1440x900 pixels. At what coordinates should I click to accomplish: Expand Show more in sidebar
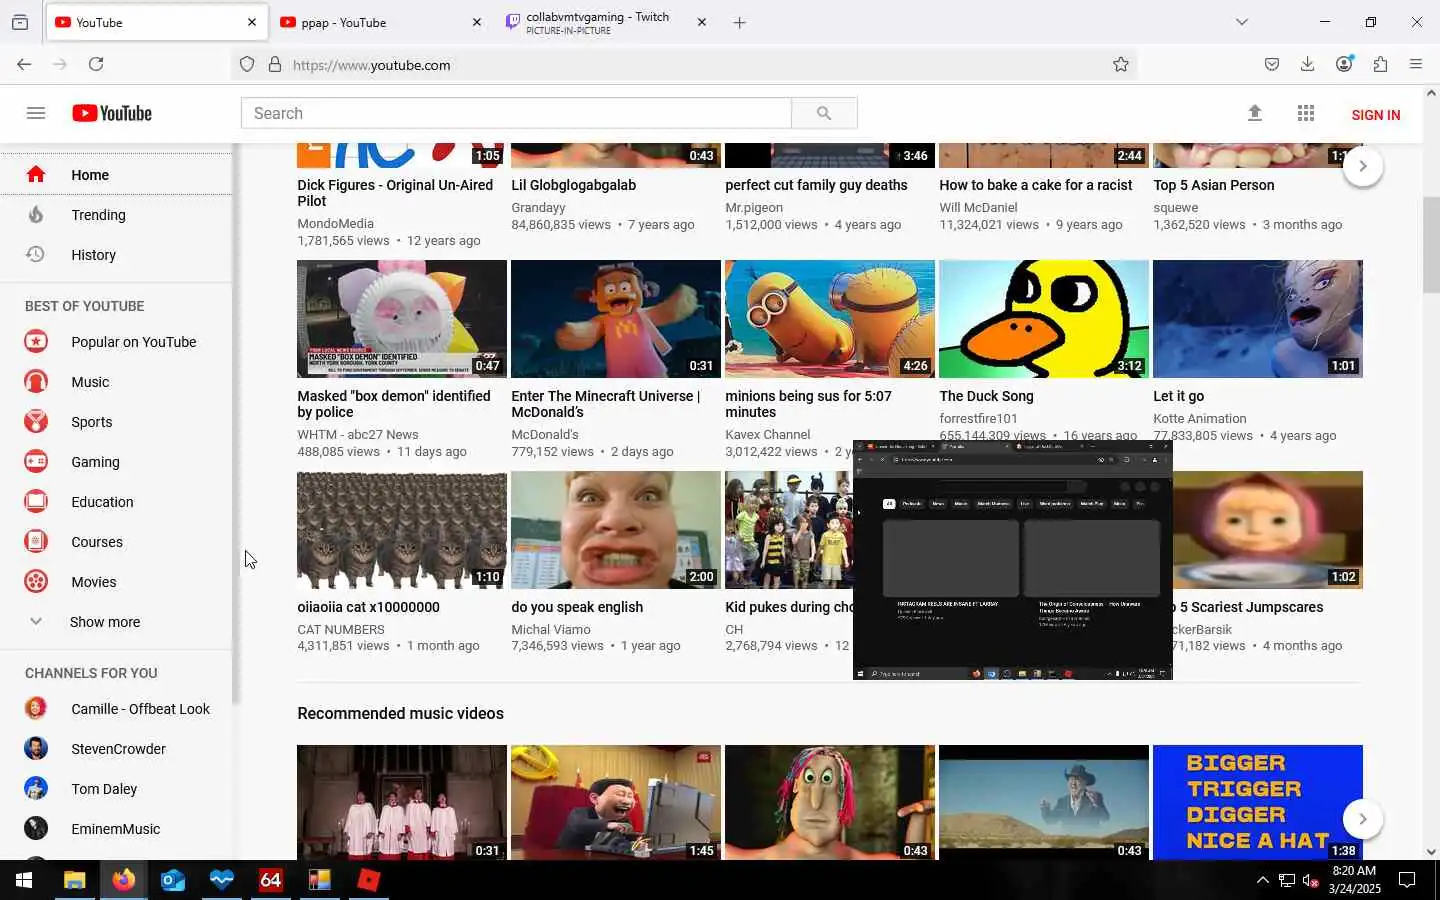pos(115,622)
